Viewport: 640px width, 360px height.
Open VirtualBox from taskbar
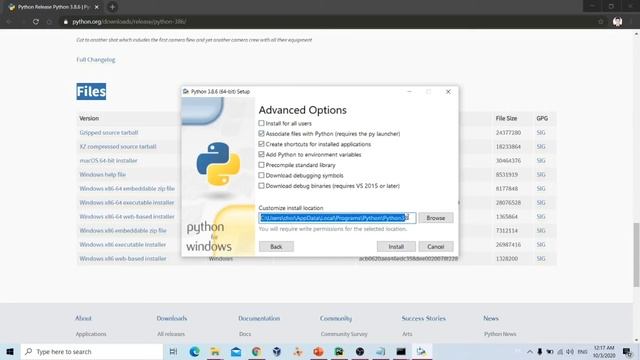tap(277, 351)
